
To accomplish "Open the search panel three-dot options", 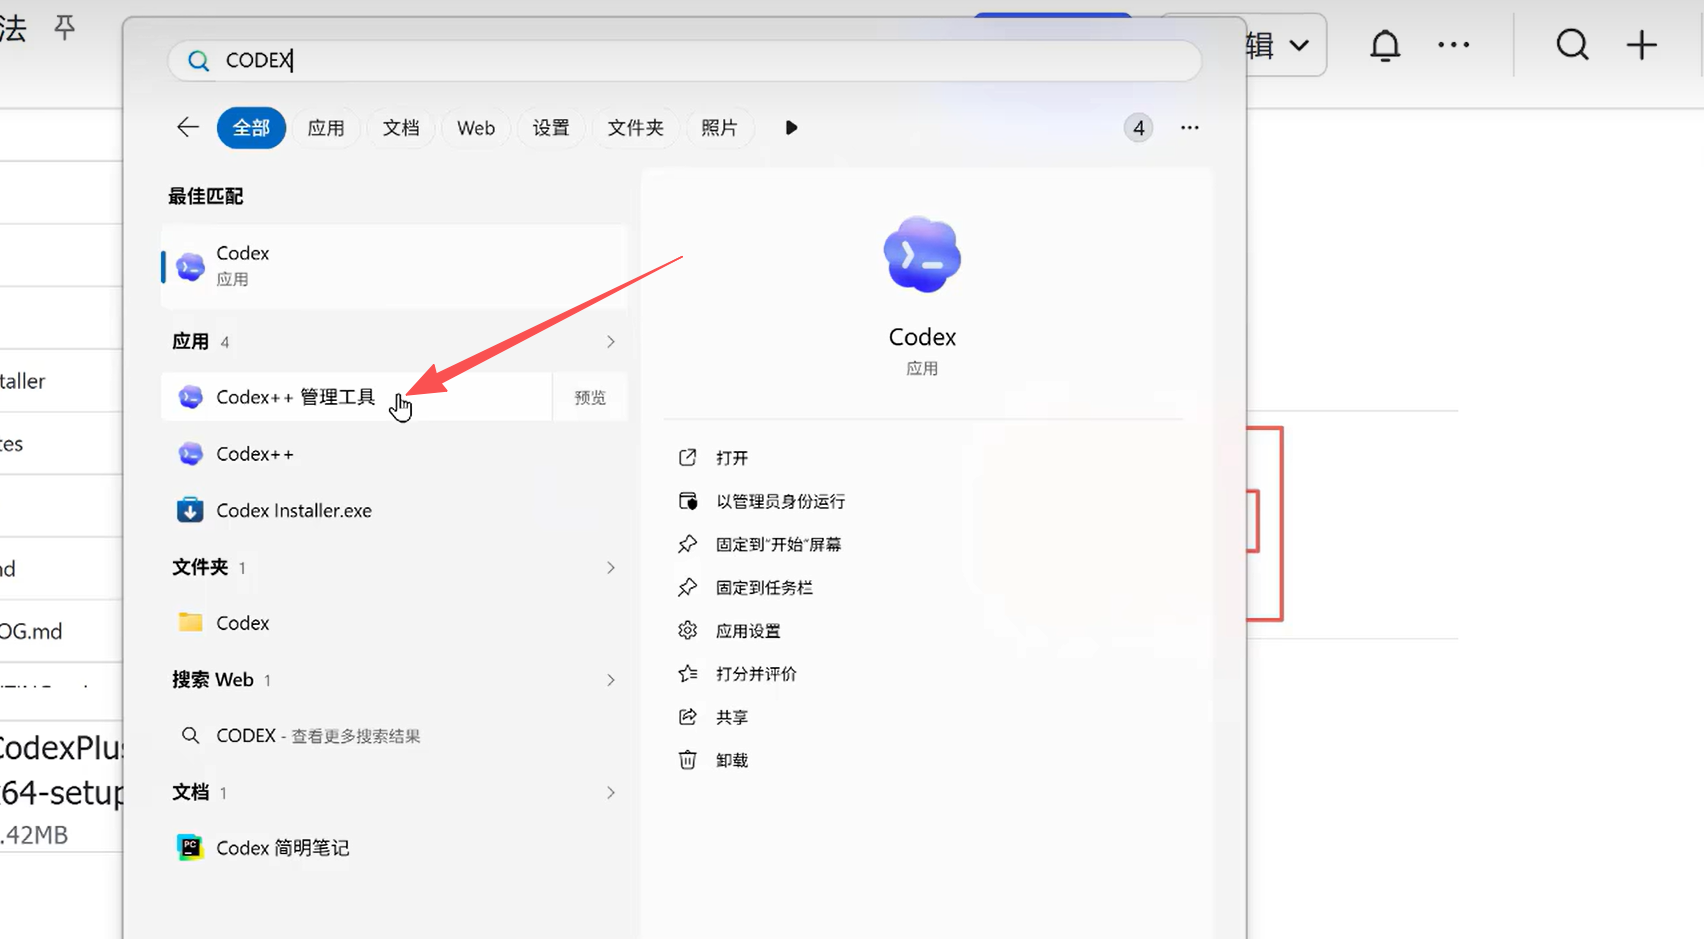I will tap(1189, 128).
